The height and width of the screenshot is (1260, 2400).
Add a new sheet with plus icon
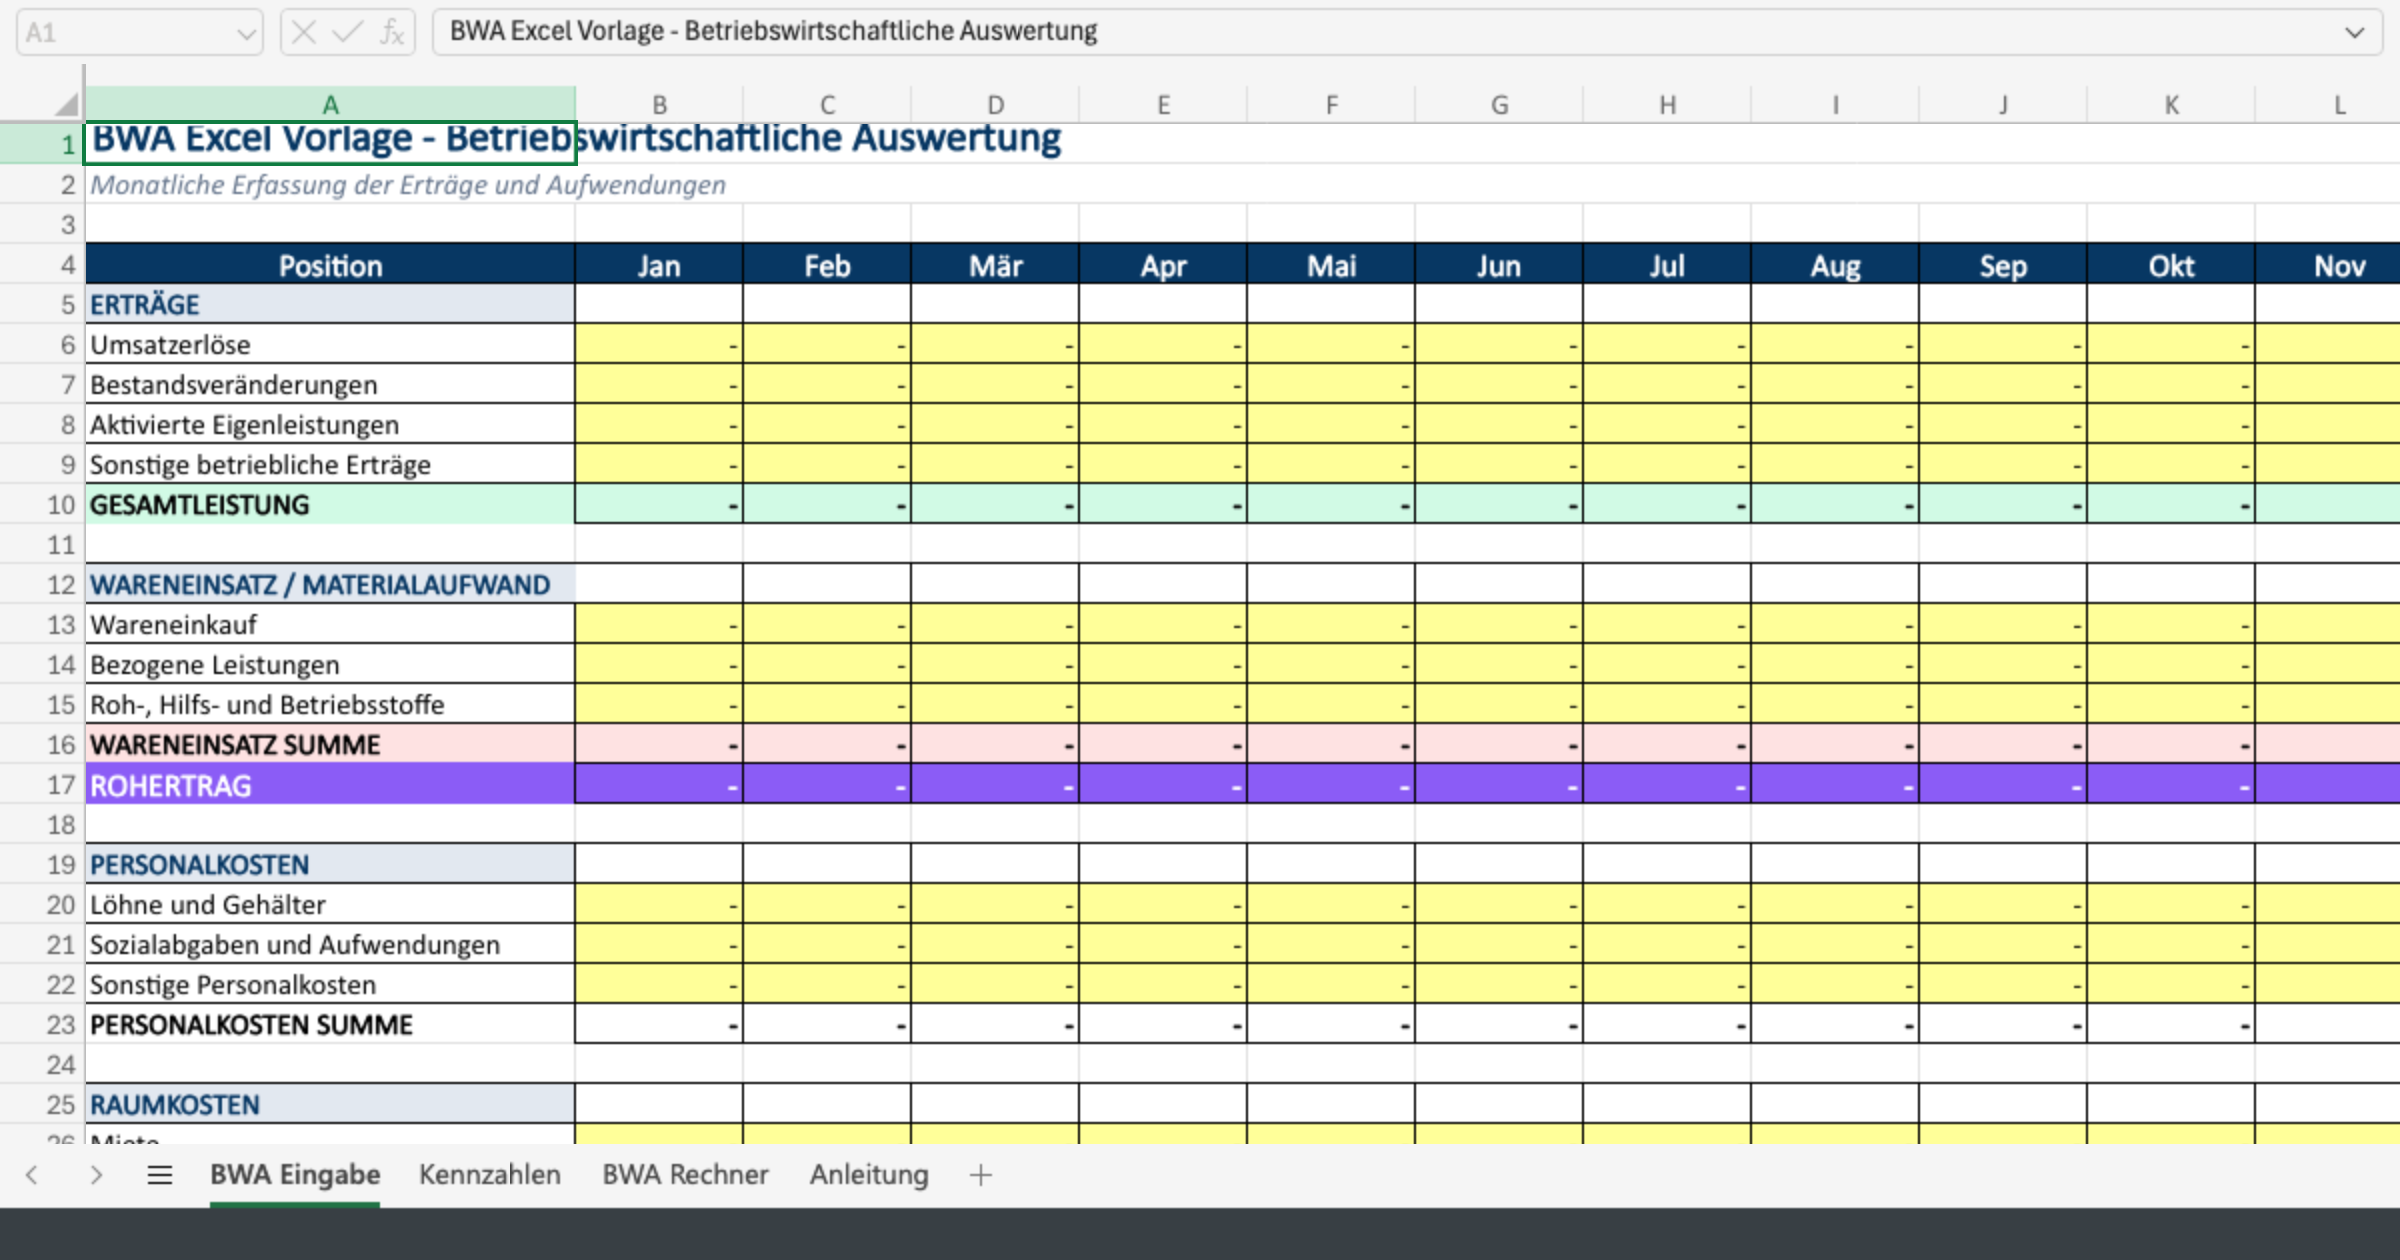tap(981, 1175)
